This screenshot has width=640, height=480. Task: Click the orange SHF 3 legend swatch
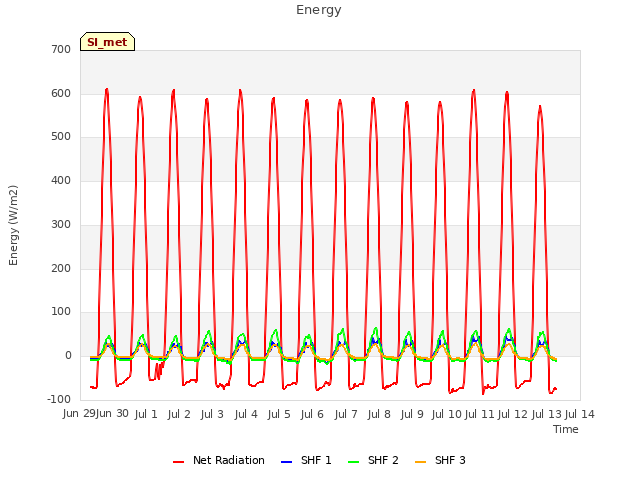(x=420, y=462)
